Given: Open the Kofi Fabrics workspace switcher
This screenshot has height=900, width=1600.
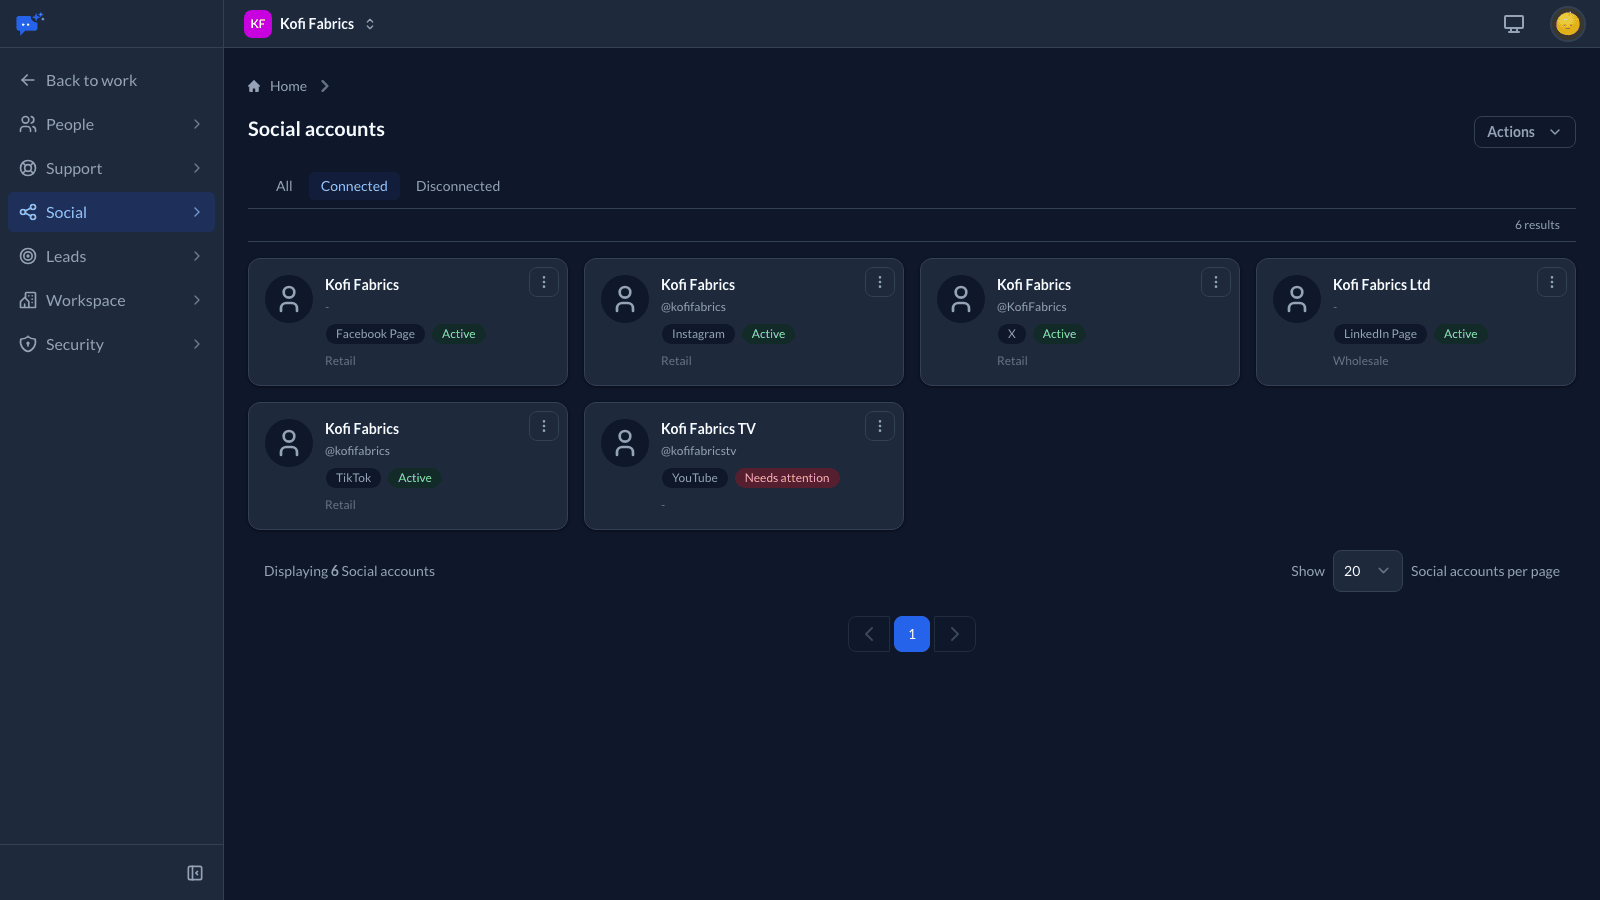Looking at the screenshot, I should (310, 24).
